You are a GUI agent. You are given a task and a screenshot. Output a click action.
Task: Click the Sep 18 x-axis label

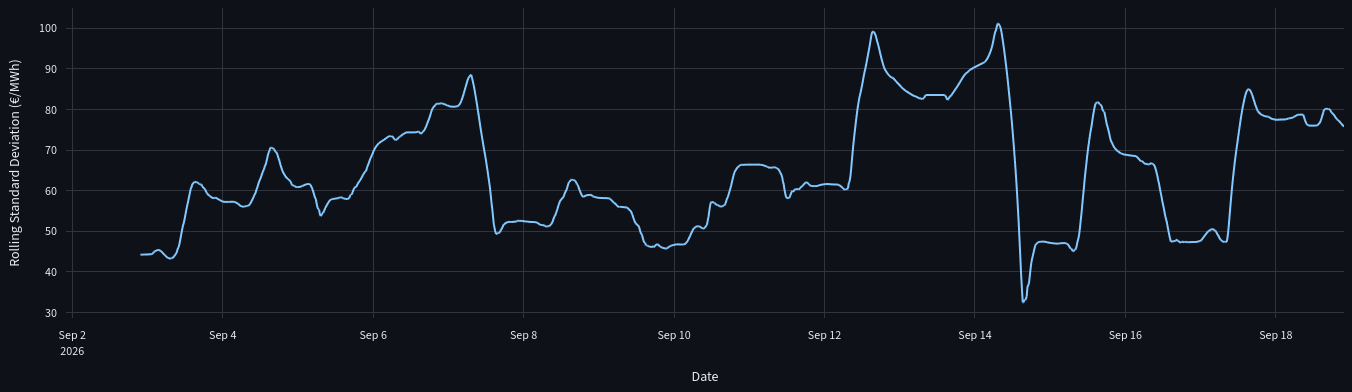click(1276, 336)
